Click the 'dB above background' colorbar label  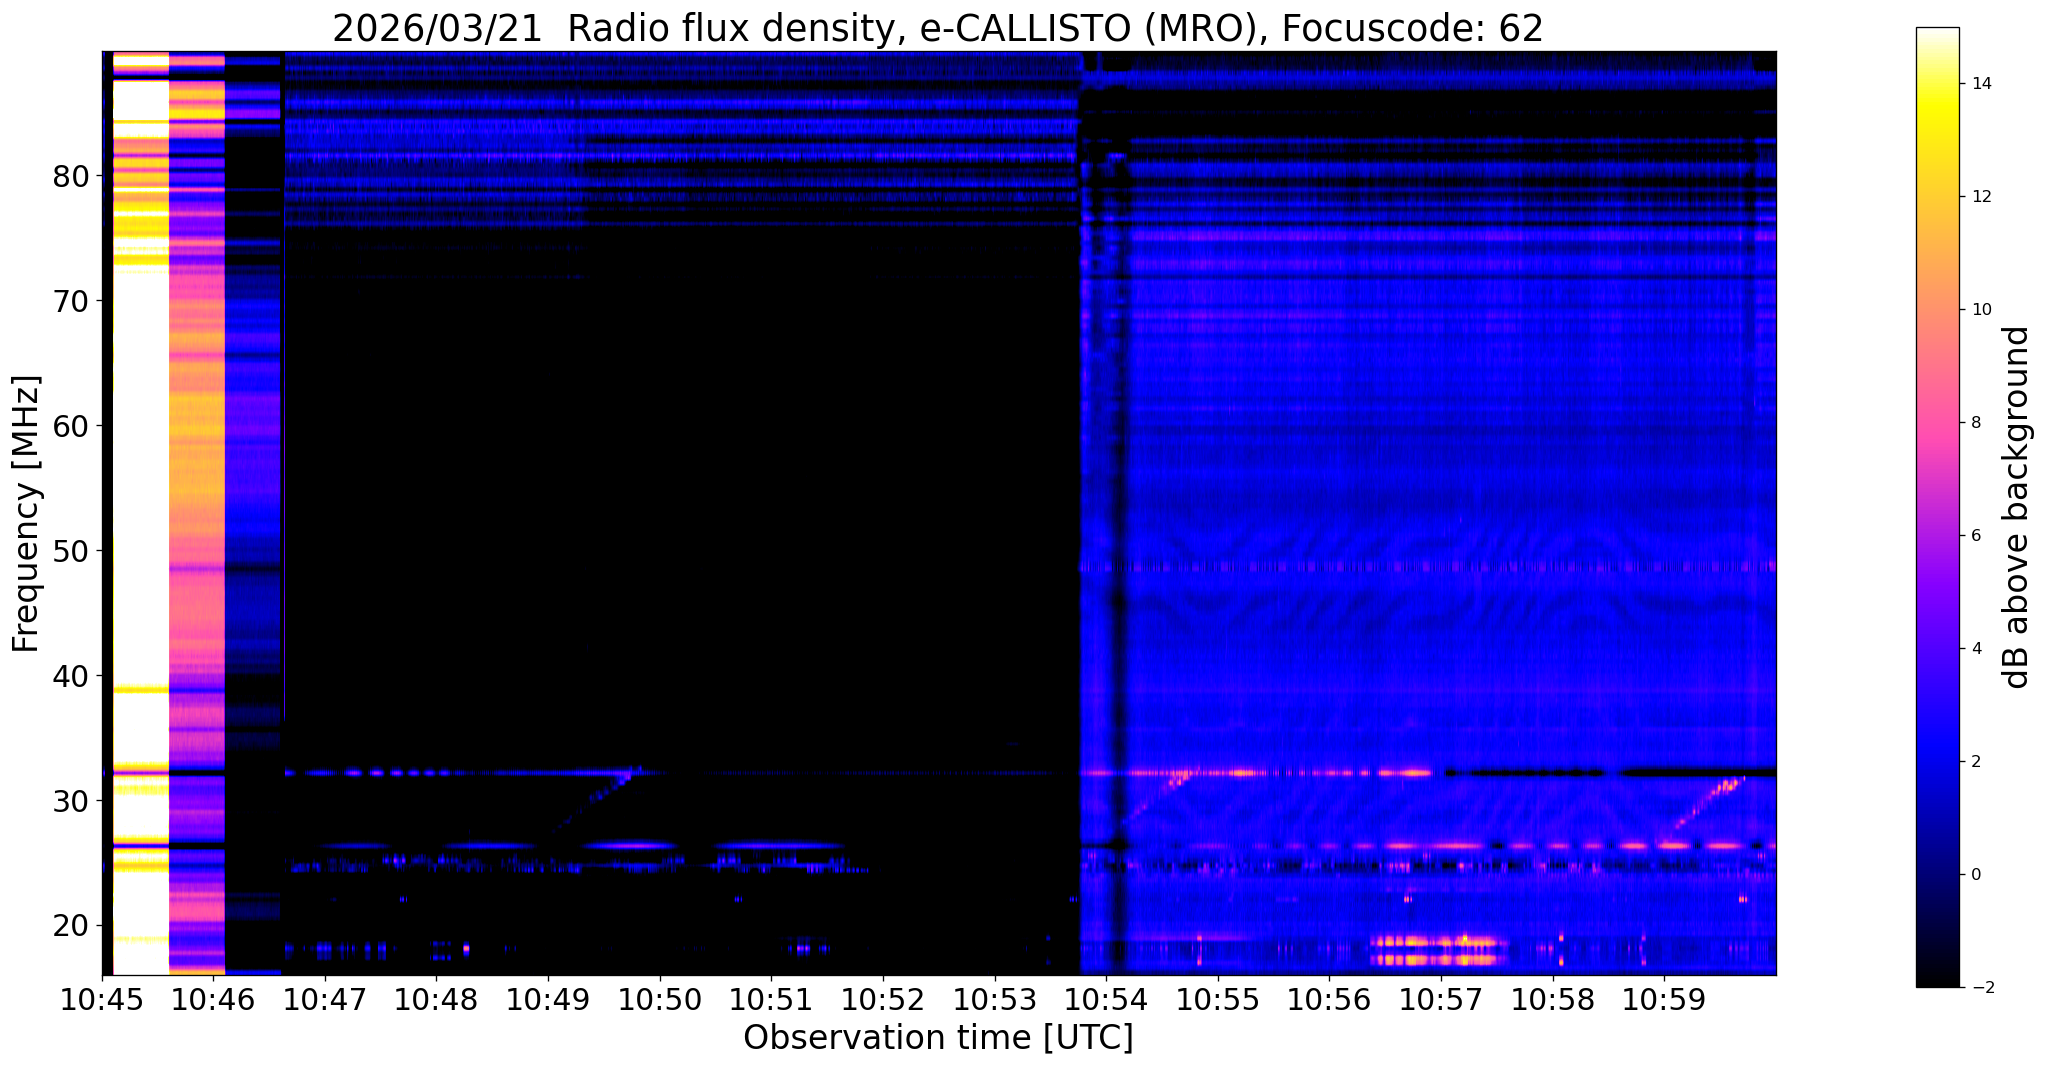(x=2017, y=507)
